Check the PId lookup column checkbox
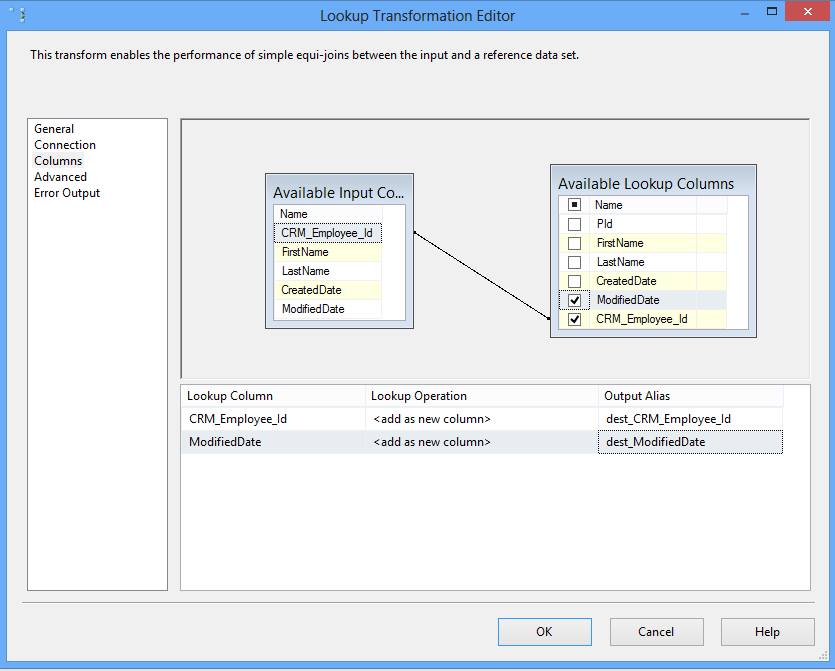The height and width of the screenshot is (671, 835). 574,224
